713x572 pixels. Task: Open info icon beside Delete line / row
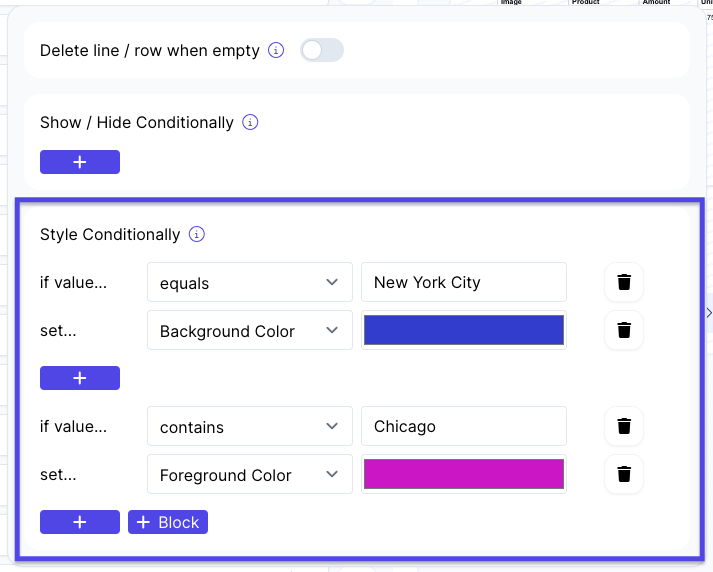(x=276, y=50)
